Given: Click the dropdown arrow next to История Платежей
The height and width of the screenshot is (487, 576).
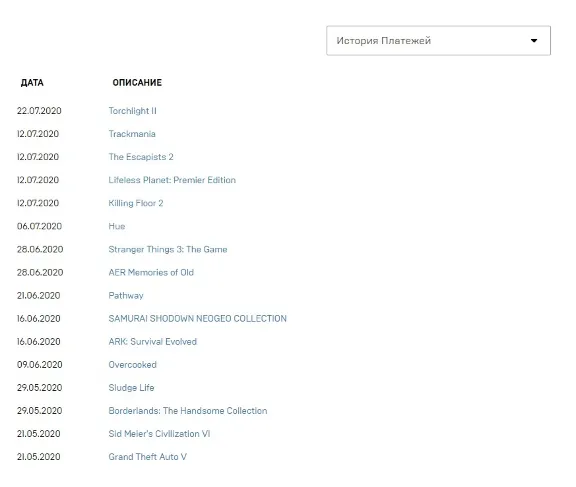Looking at the screenshot, I should point(534,40).
